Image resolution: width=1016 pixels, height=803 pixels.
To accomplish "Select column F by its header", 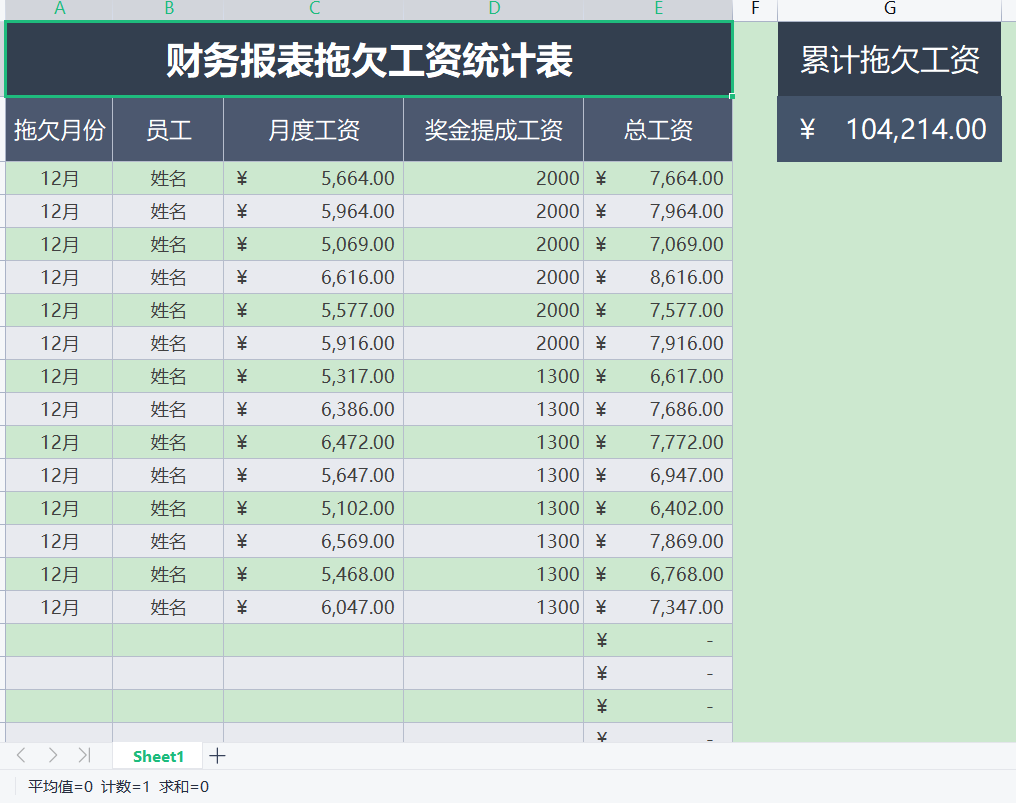I will click(x=755, y=8).
